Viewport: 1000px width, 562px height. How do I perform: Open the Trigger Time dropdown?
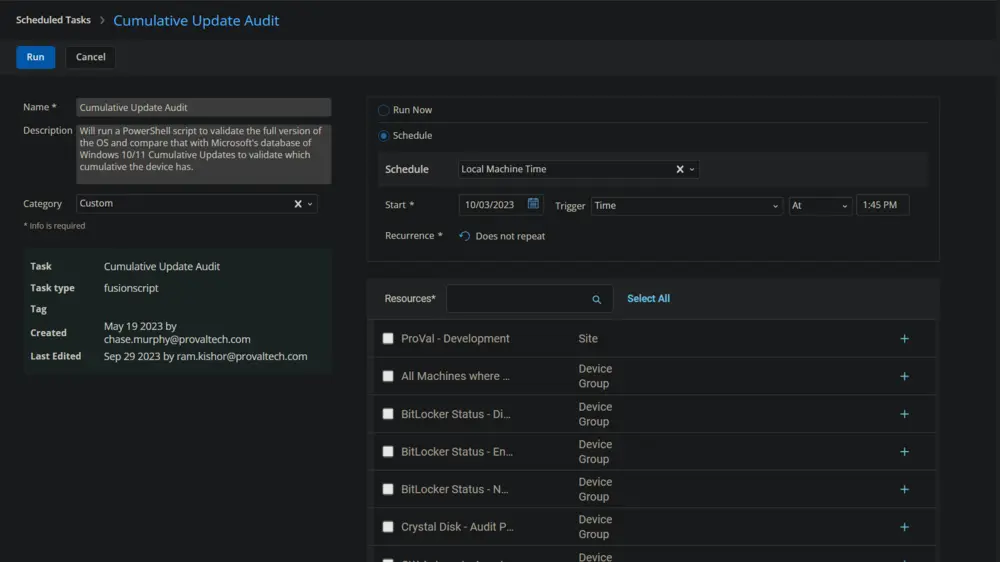coord(686,205)
